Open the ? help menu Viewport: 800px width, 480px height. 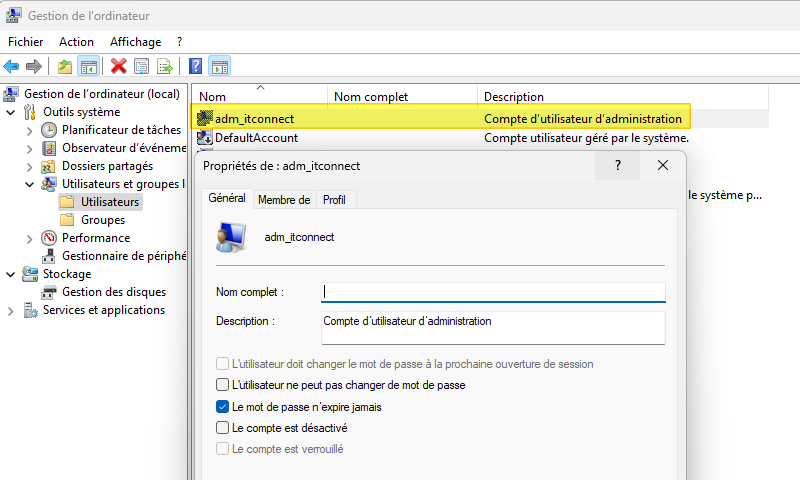[180, 42]
